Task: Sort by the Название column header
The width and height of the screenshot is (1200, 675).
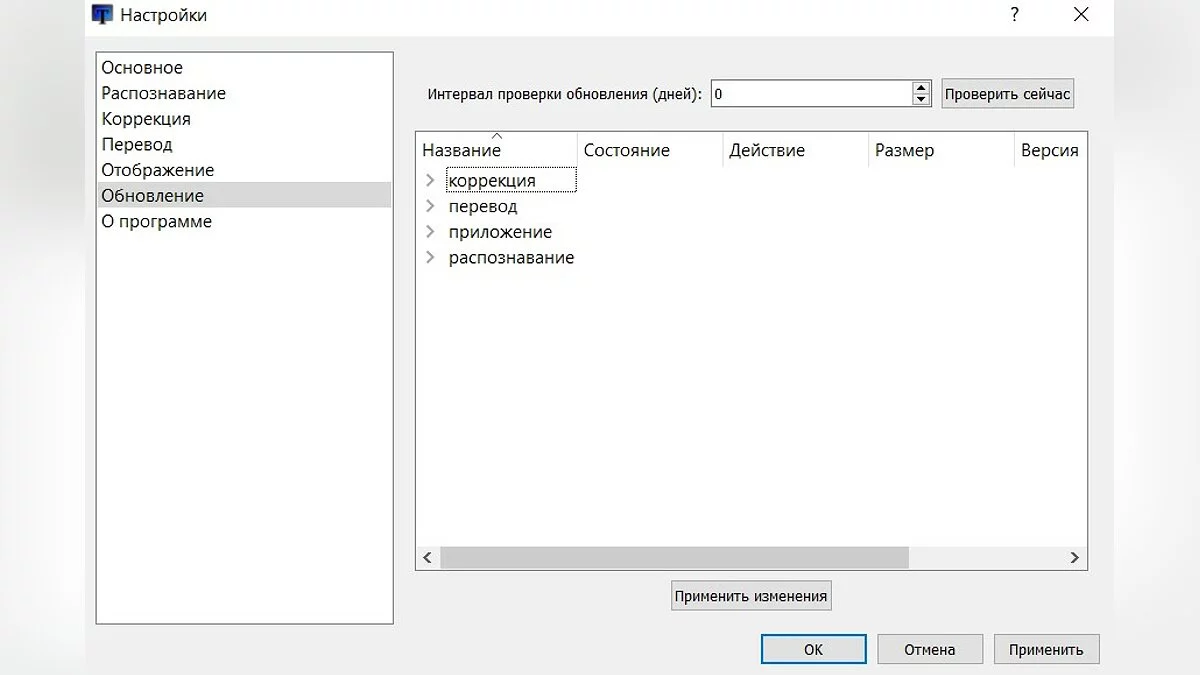Action: [497, 150]
